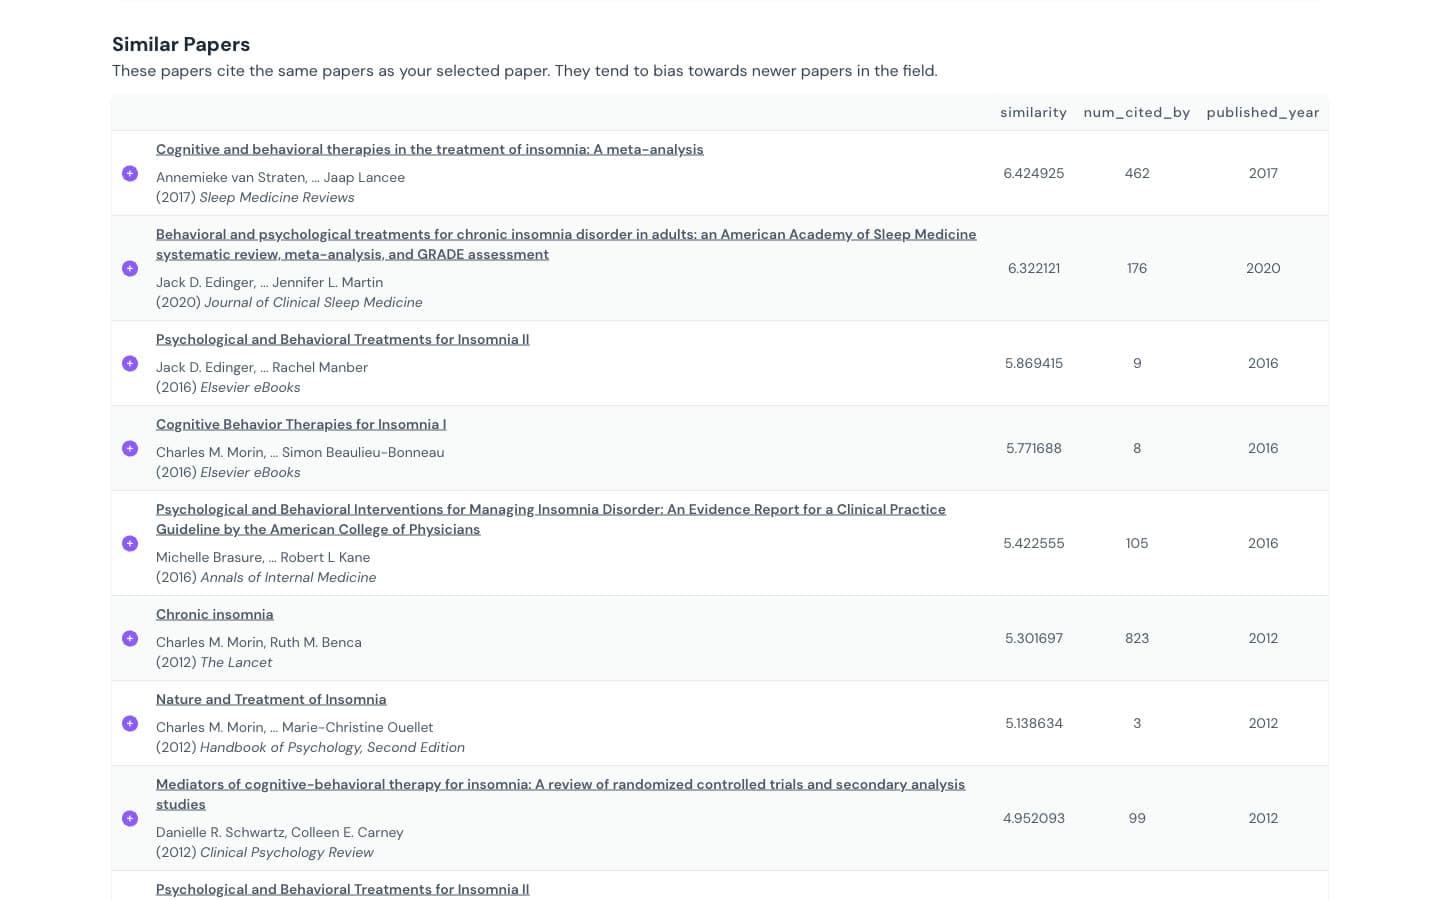1440x900 pixels.
Task: Click the citation count 462
Action: click(1137, 173)
